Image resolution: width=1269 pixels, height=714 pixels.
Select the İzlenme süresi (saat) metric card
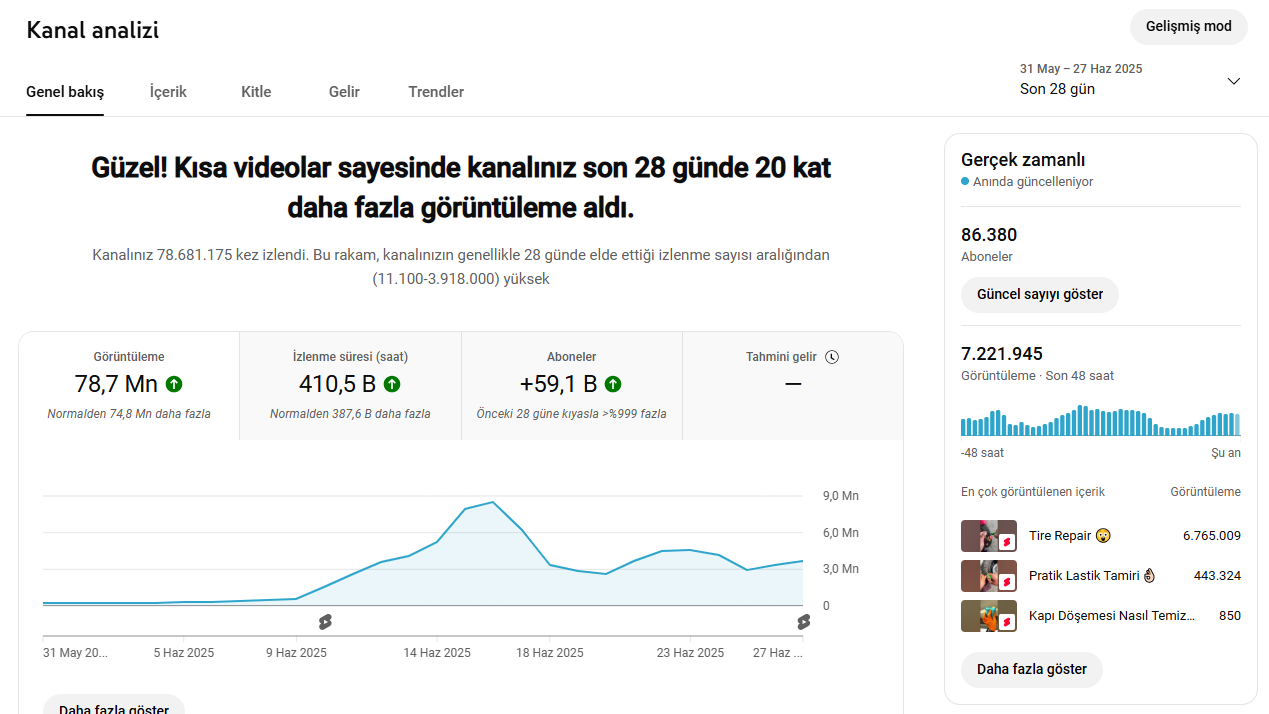[x=350, y=386]
